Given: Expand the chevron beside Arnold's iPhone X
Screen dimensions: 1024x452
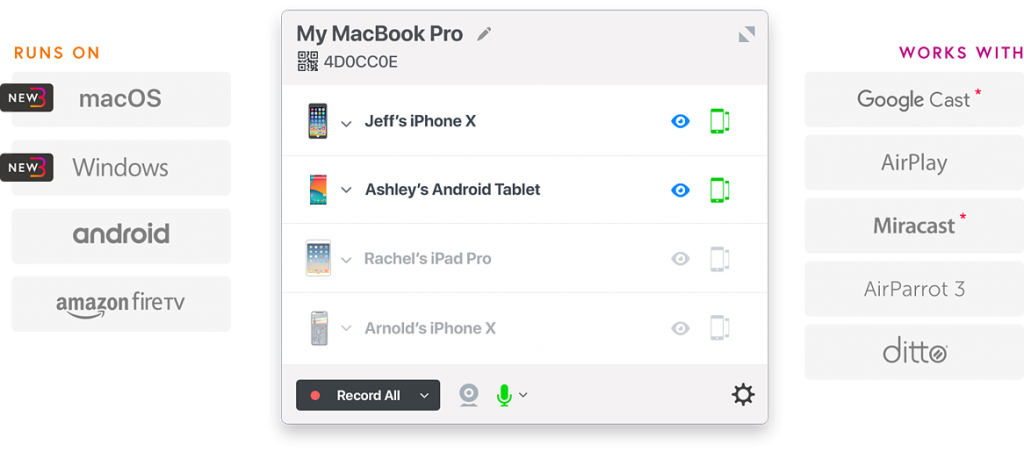Looking at the screenshot, I should pyautogui.click(x=346, y=329).
